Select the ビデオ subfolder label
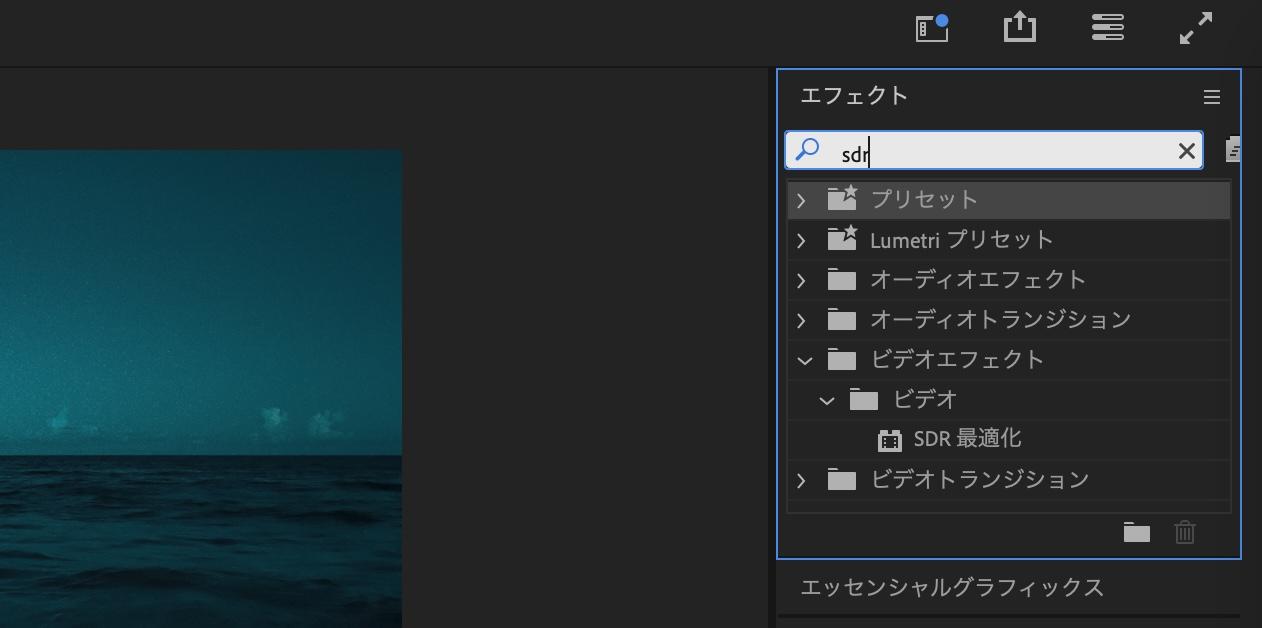The width and height of the screenshot is (1262, 628). click(926, 400)
